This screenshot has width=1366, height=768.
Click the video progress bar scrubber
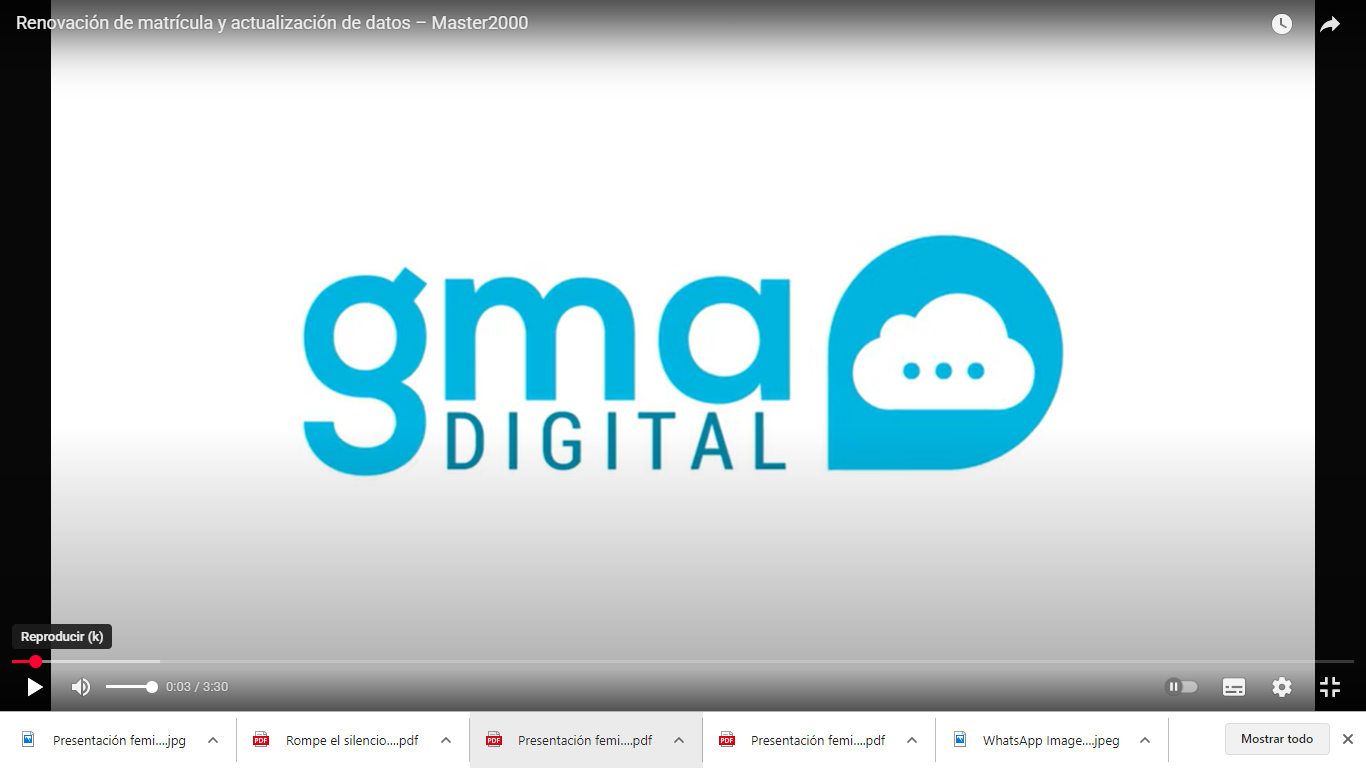(x=36, y=661)
